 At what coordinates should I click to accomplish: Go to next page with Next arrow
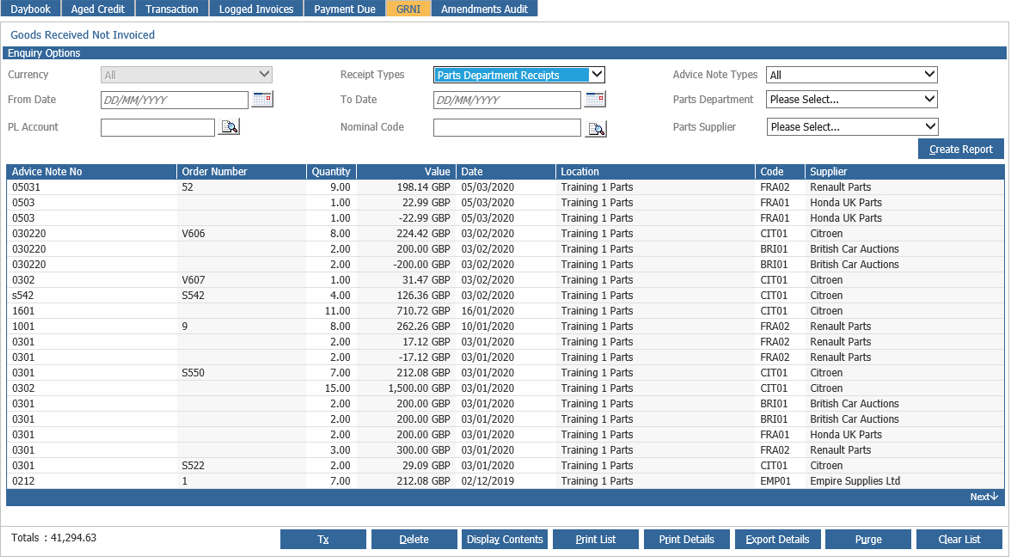[x=984, y=497]
